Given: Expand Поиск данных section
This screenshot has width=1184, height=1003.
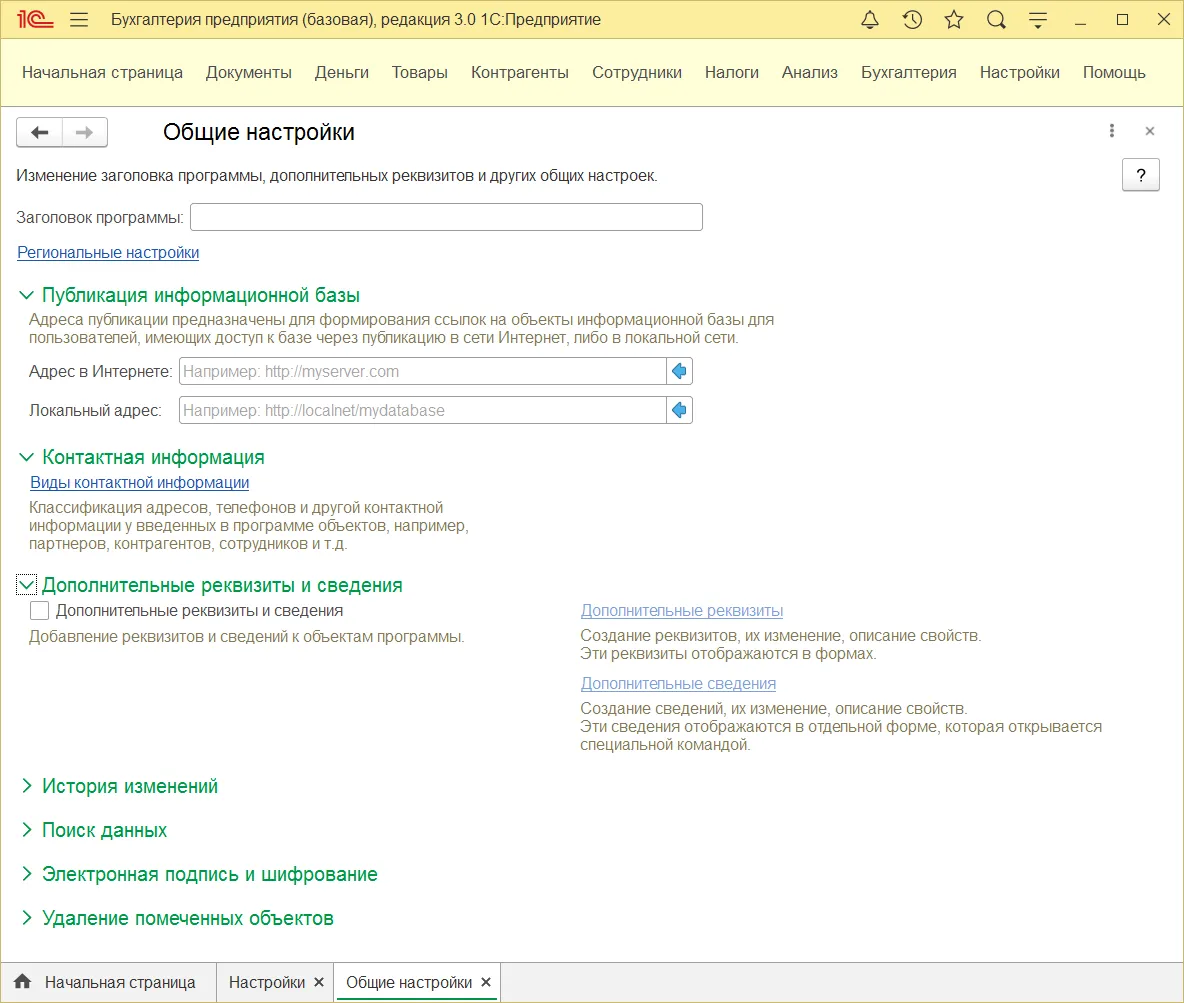Looking at the screenshot, I should [26, 830].
